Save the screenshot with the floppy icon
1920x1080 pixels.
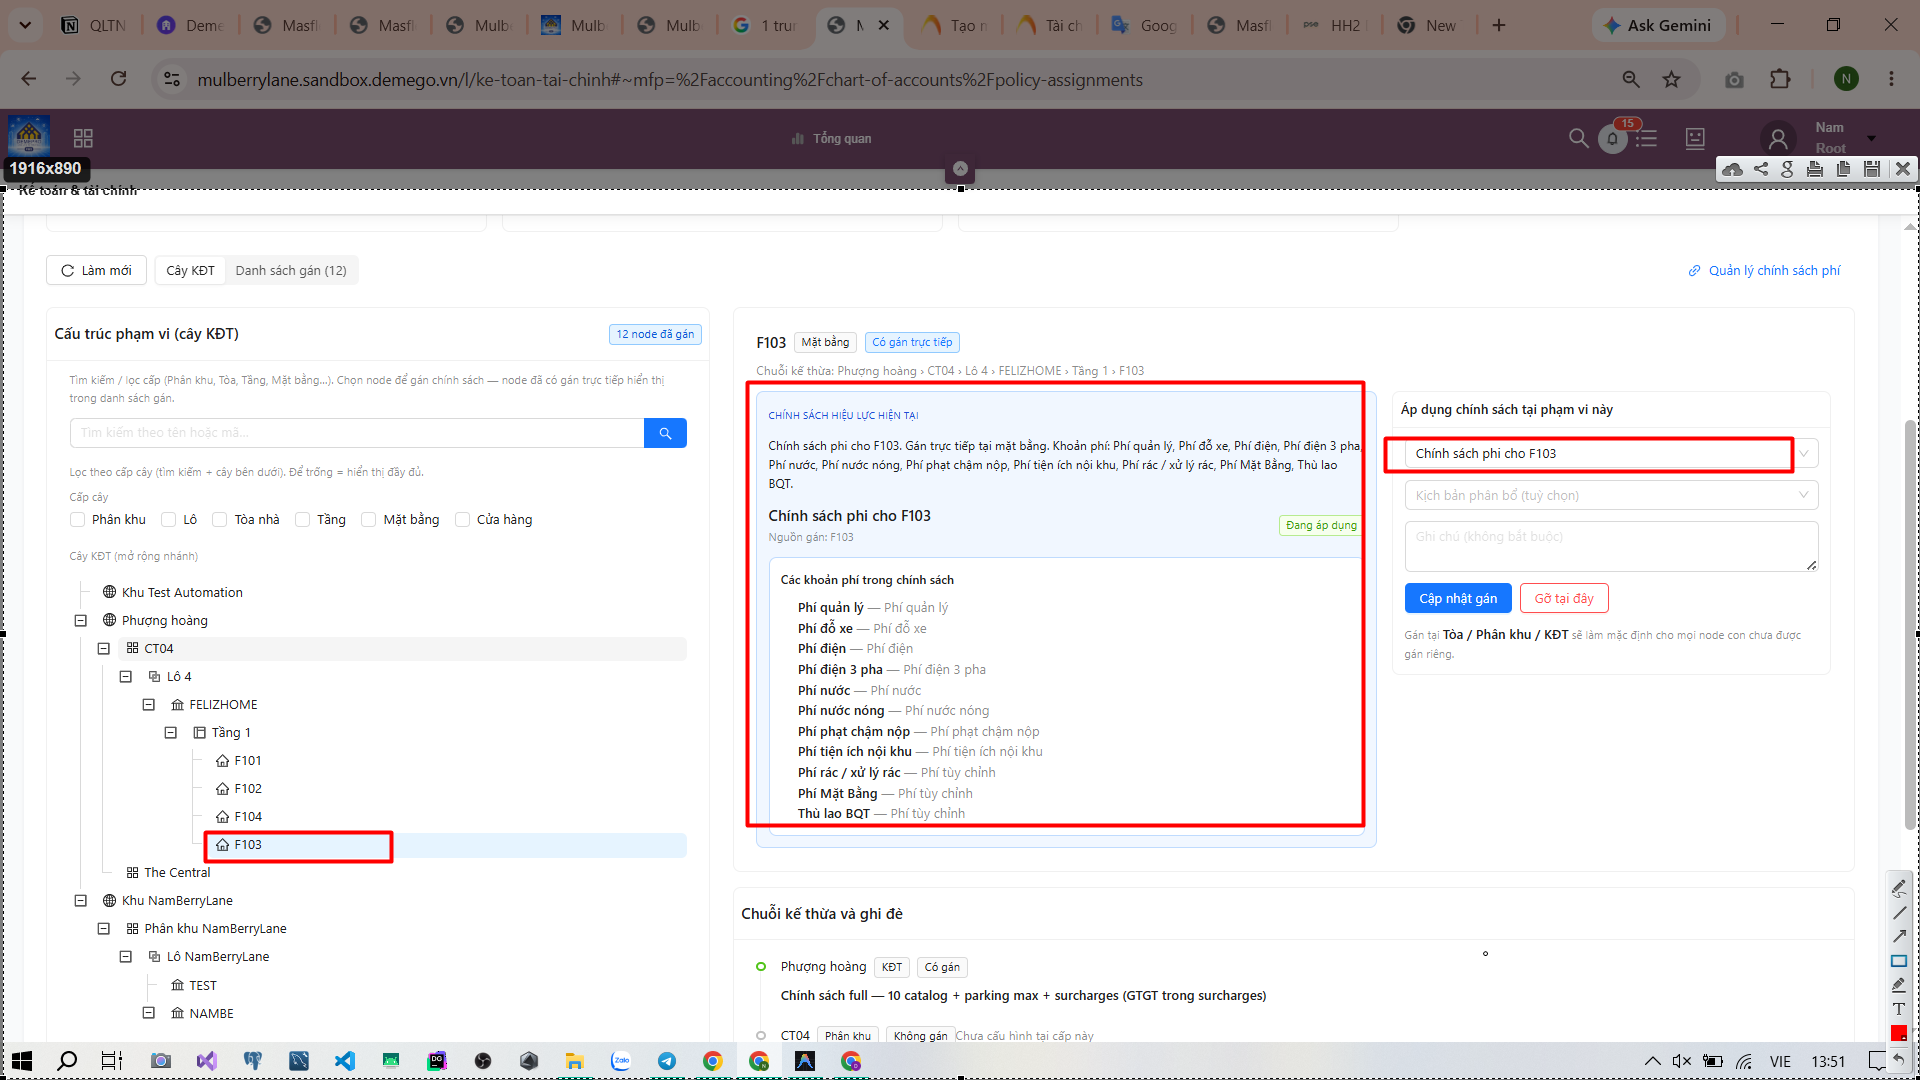click(x=1872, y=169)
